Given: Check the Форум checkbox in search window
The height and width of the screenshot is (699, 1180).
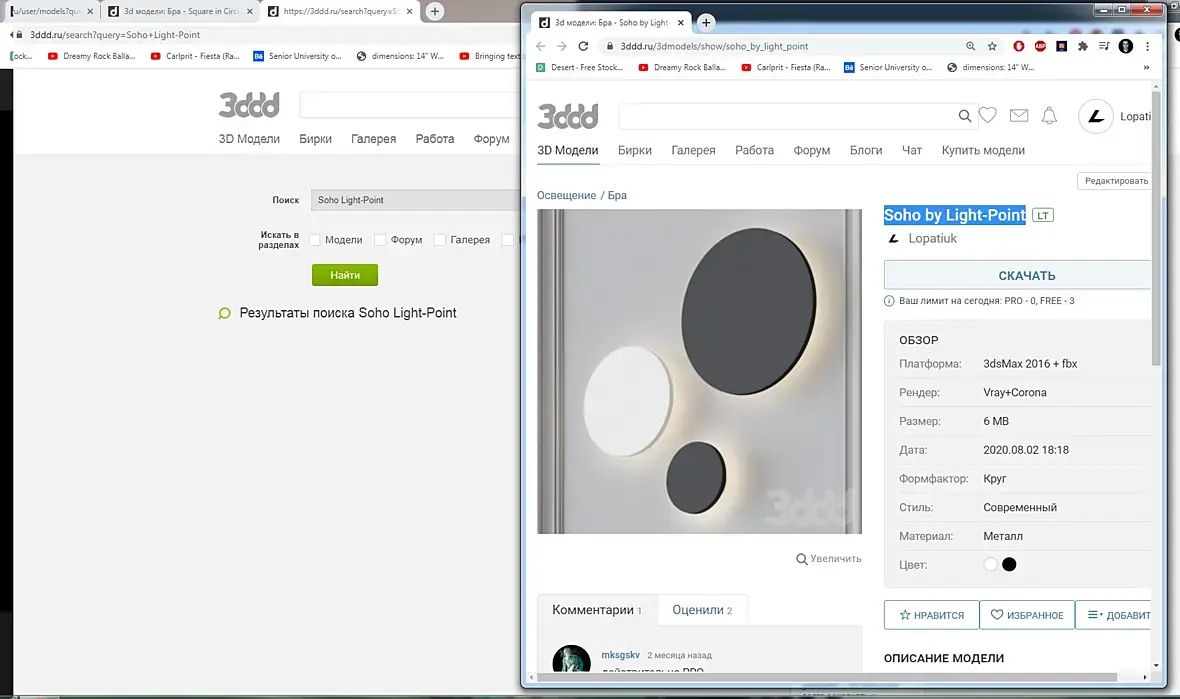Looking at the screenshot, I should [380, 239].
